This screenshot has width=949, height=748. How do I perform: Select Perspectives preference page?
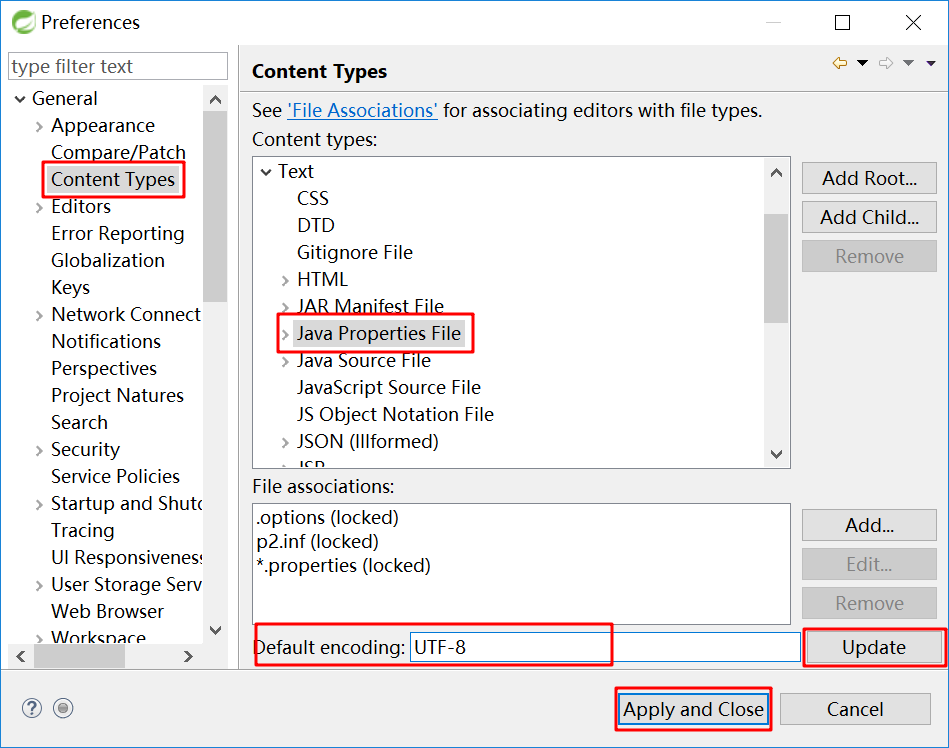pos(104,368)
